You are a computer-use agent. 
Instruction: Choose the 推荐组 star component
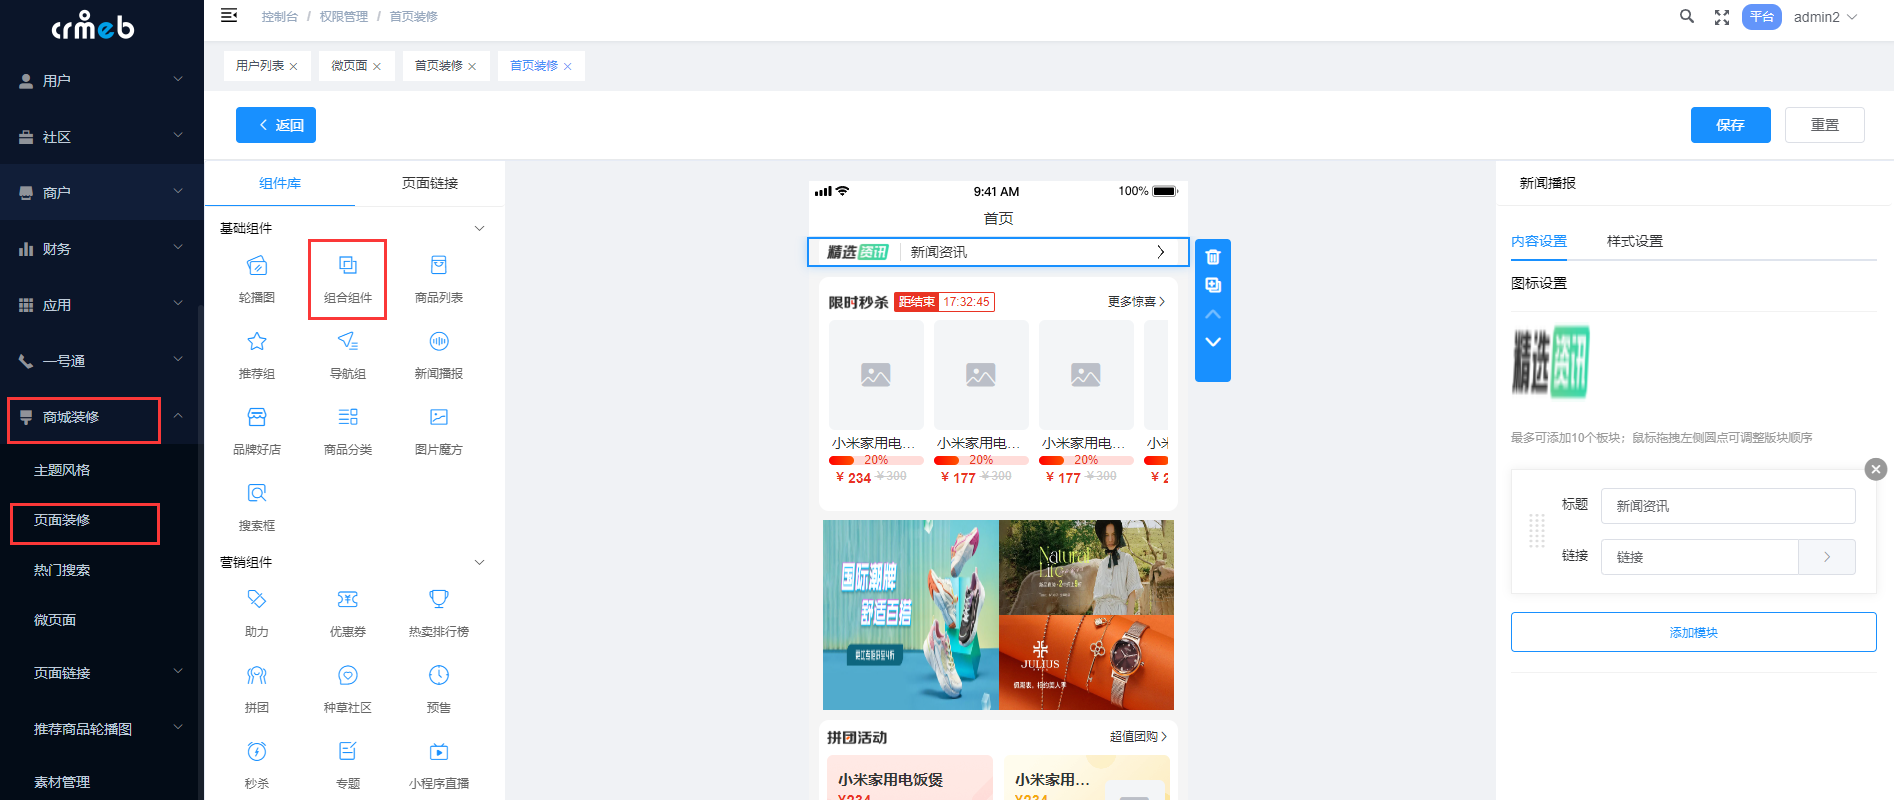[x=257, y=355]
